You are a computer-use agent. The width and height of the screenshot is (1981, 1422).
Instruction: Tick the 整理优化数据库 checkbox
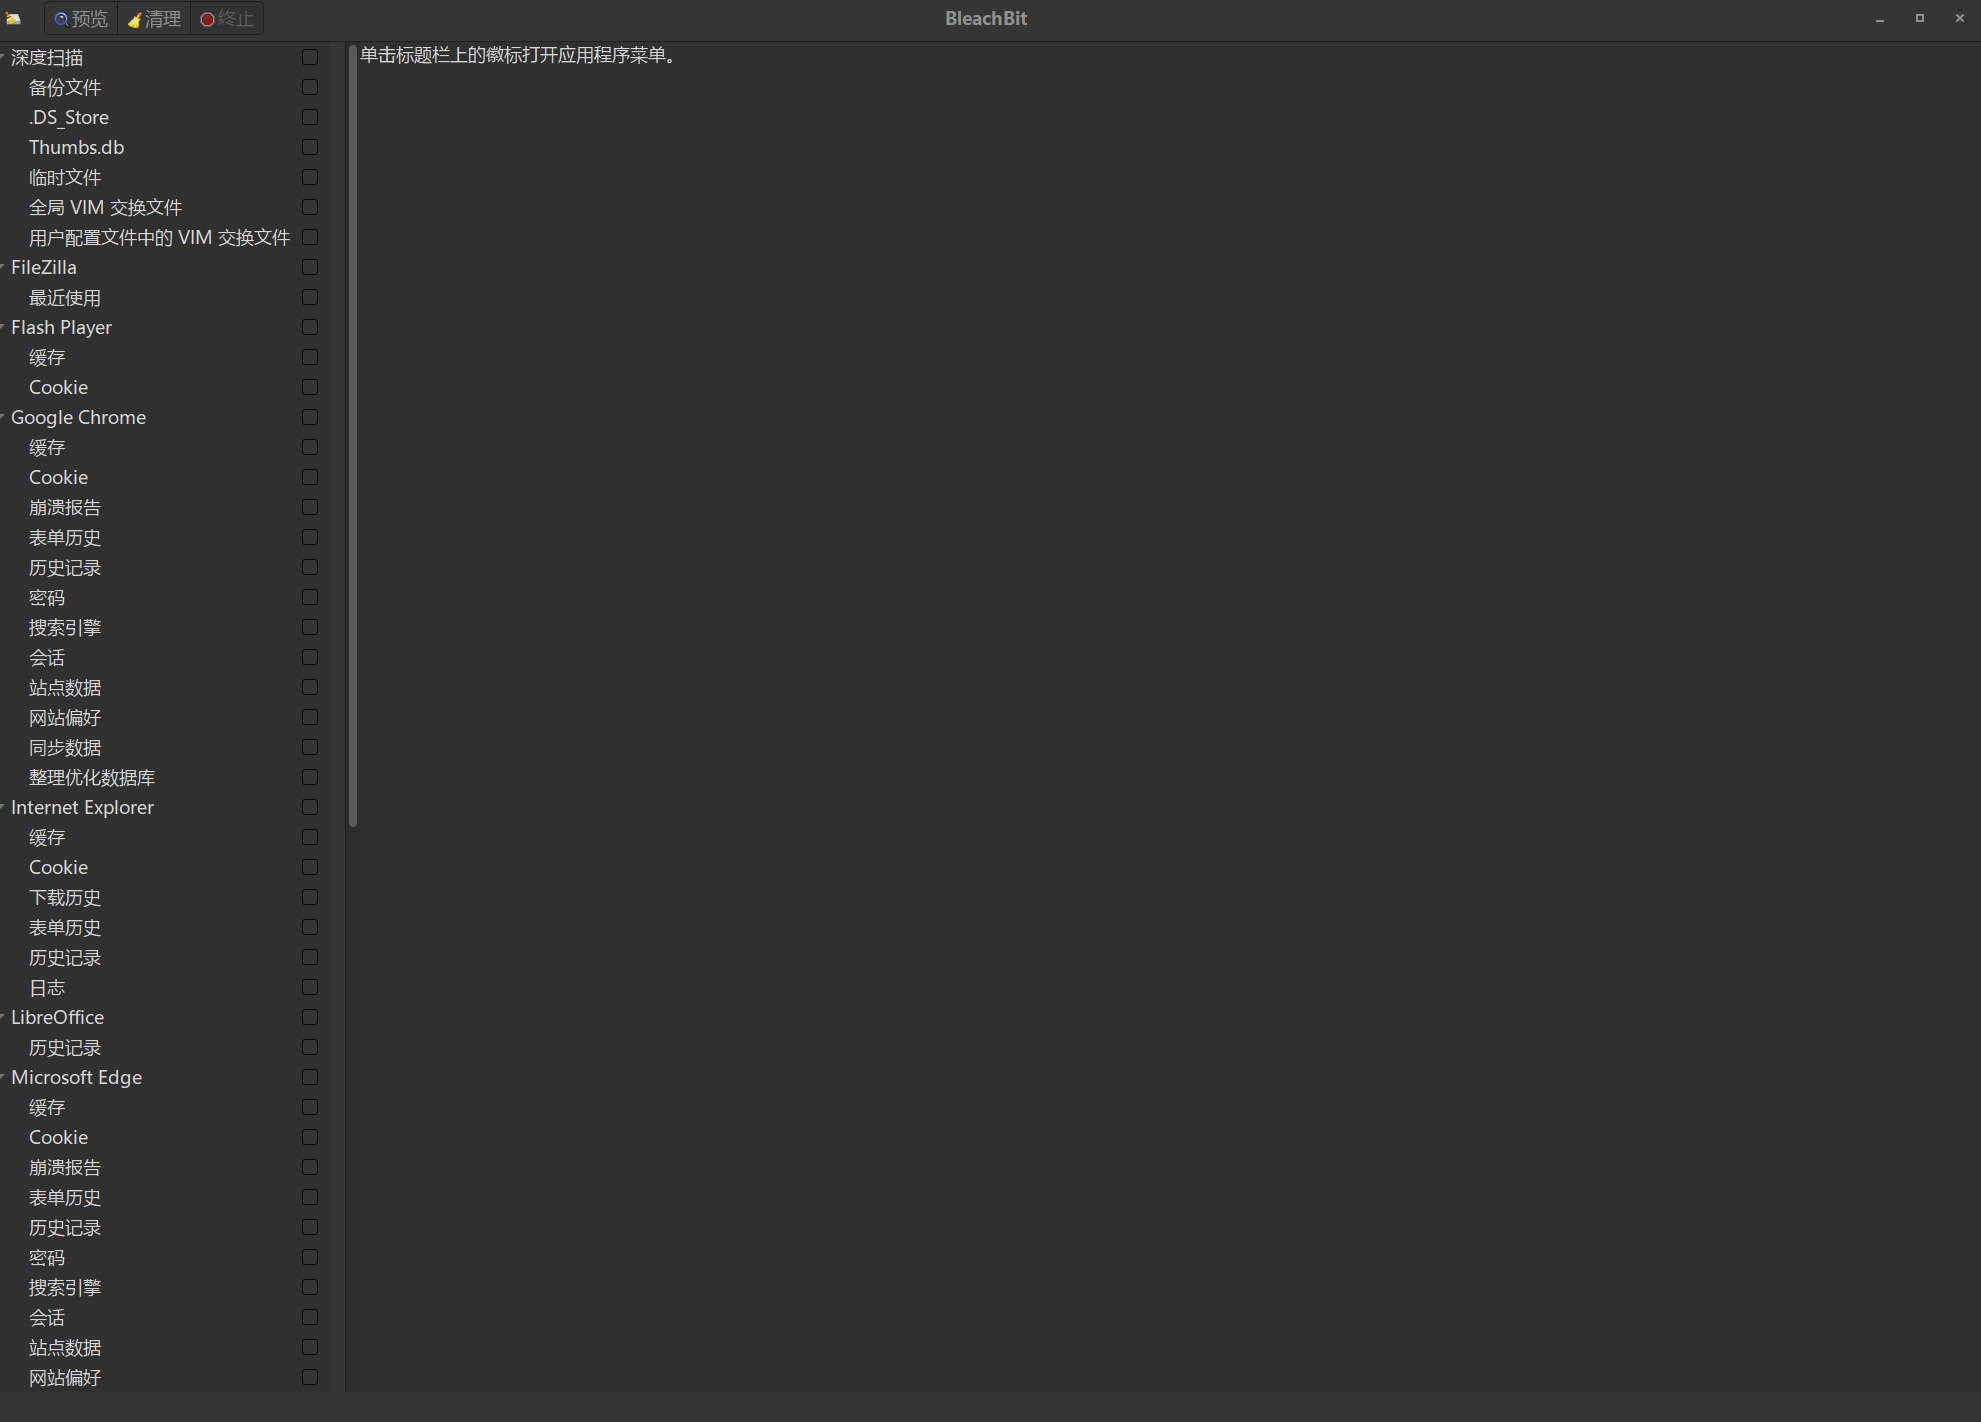point(310,778)
